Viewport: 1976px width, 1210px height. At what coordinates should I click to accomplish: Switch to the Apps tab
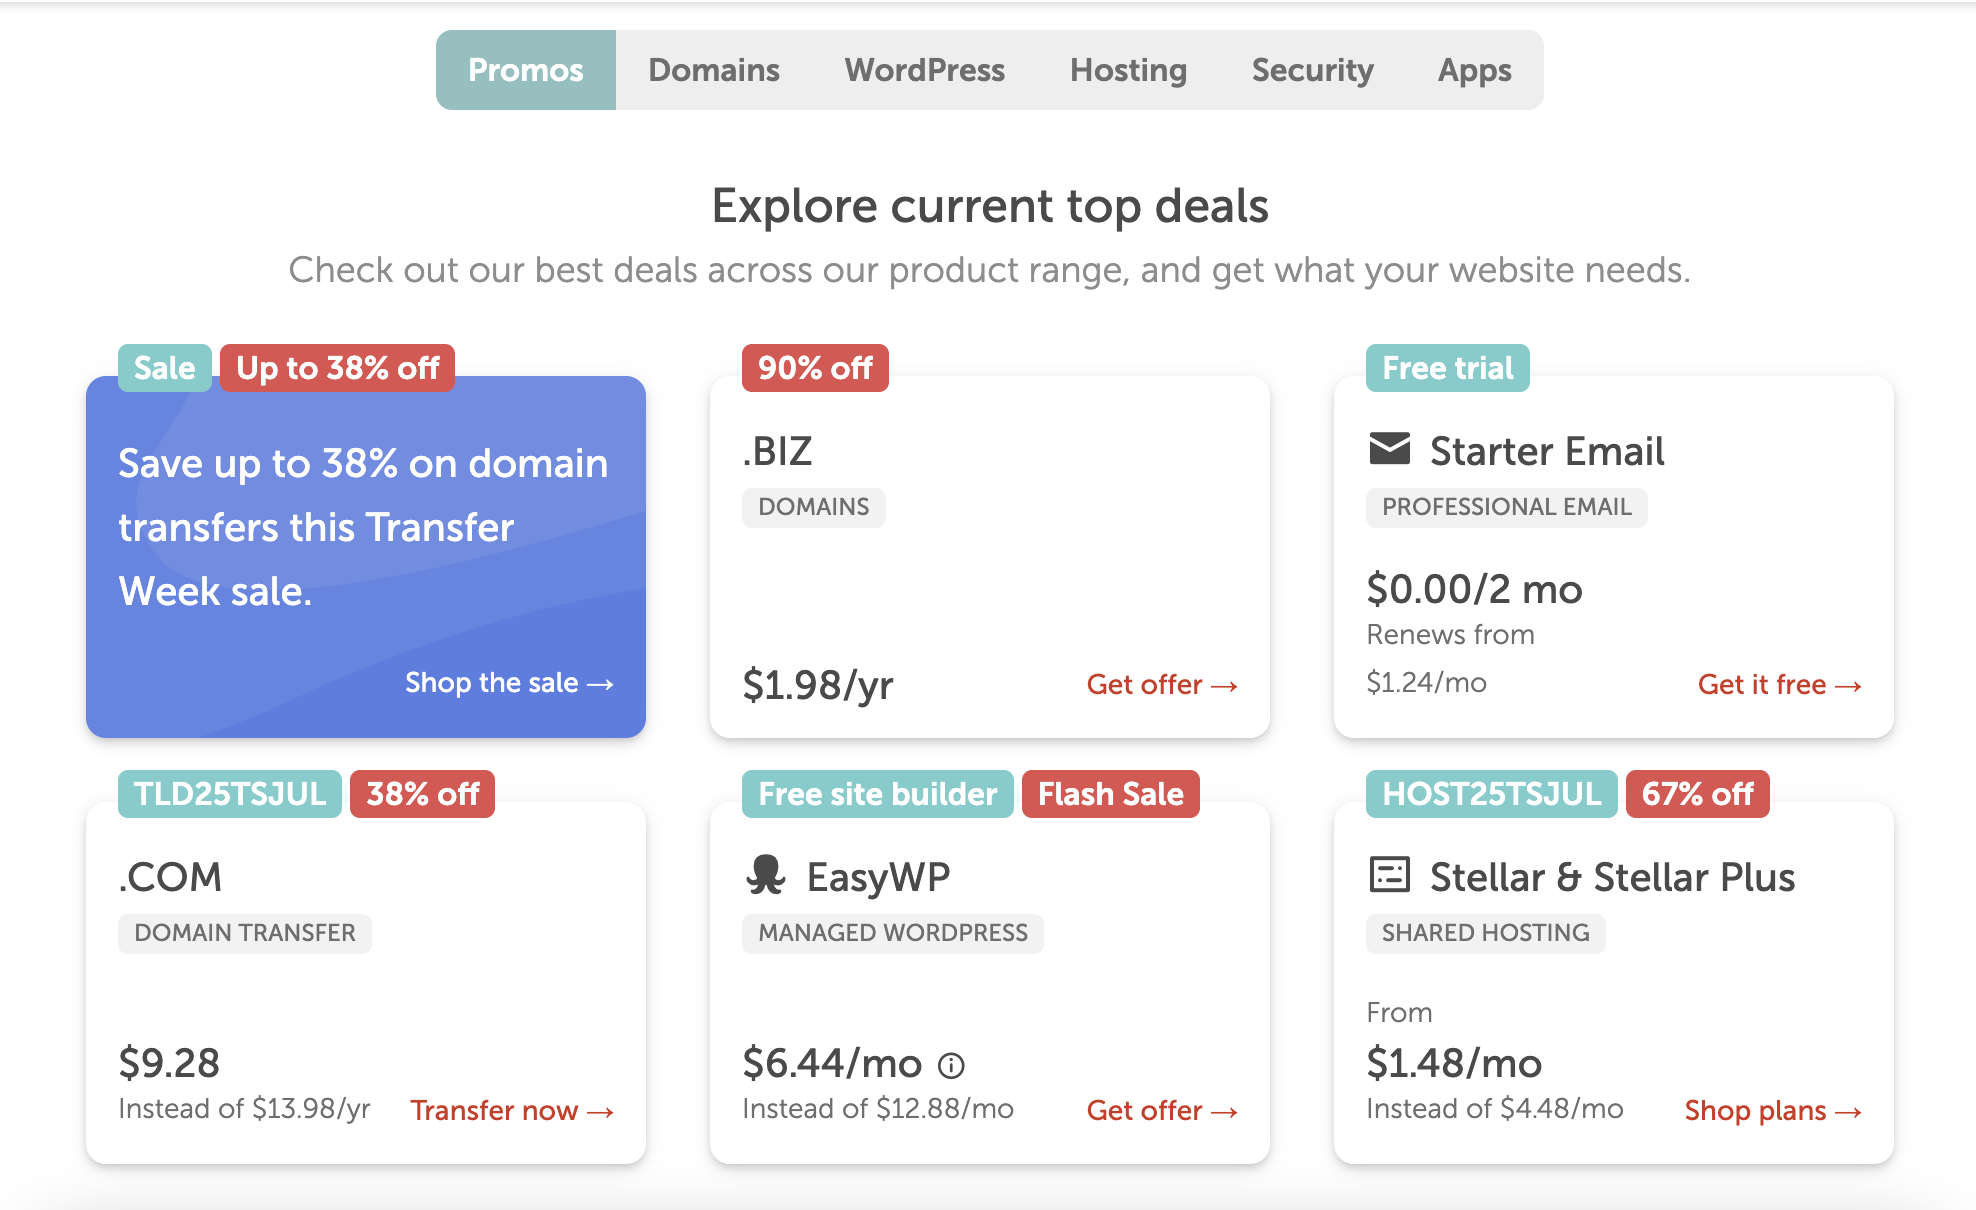pos(1475,70)
